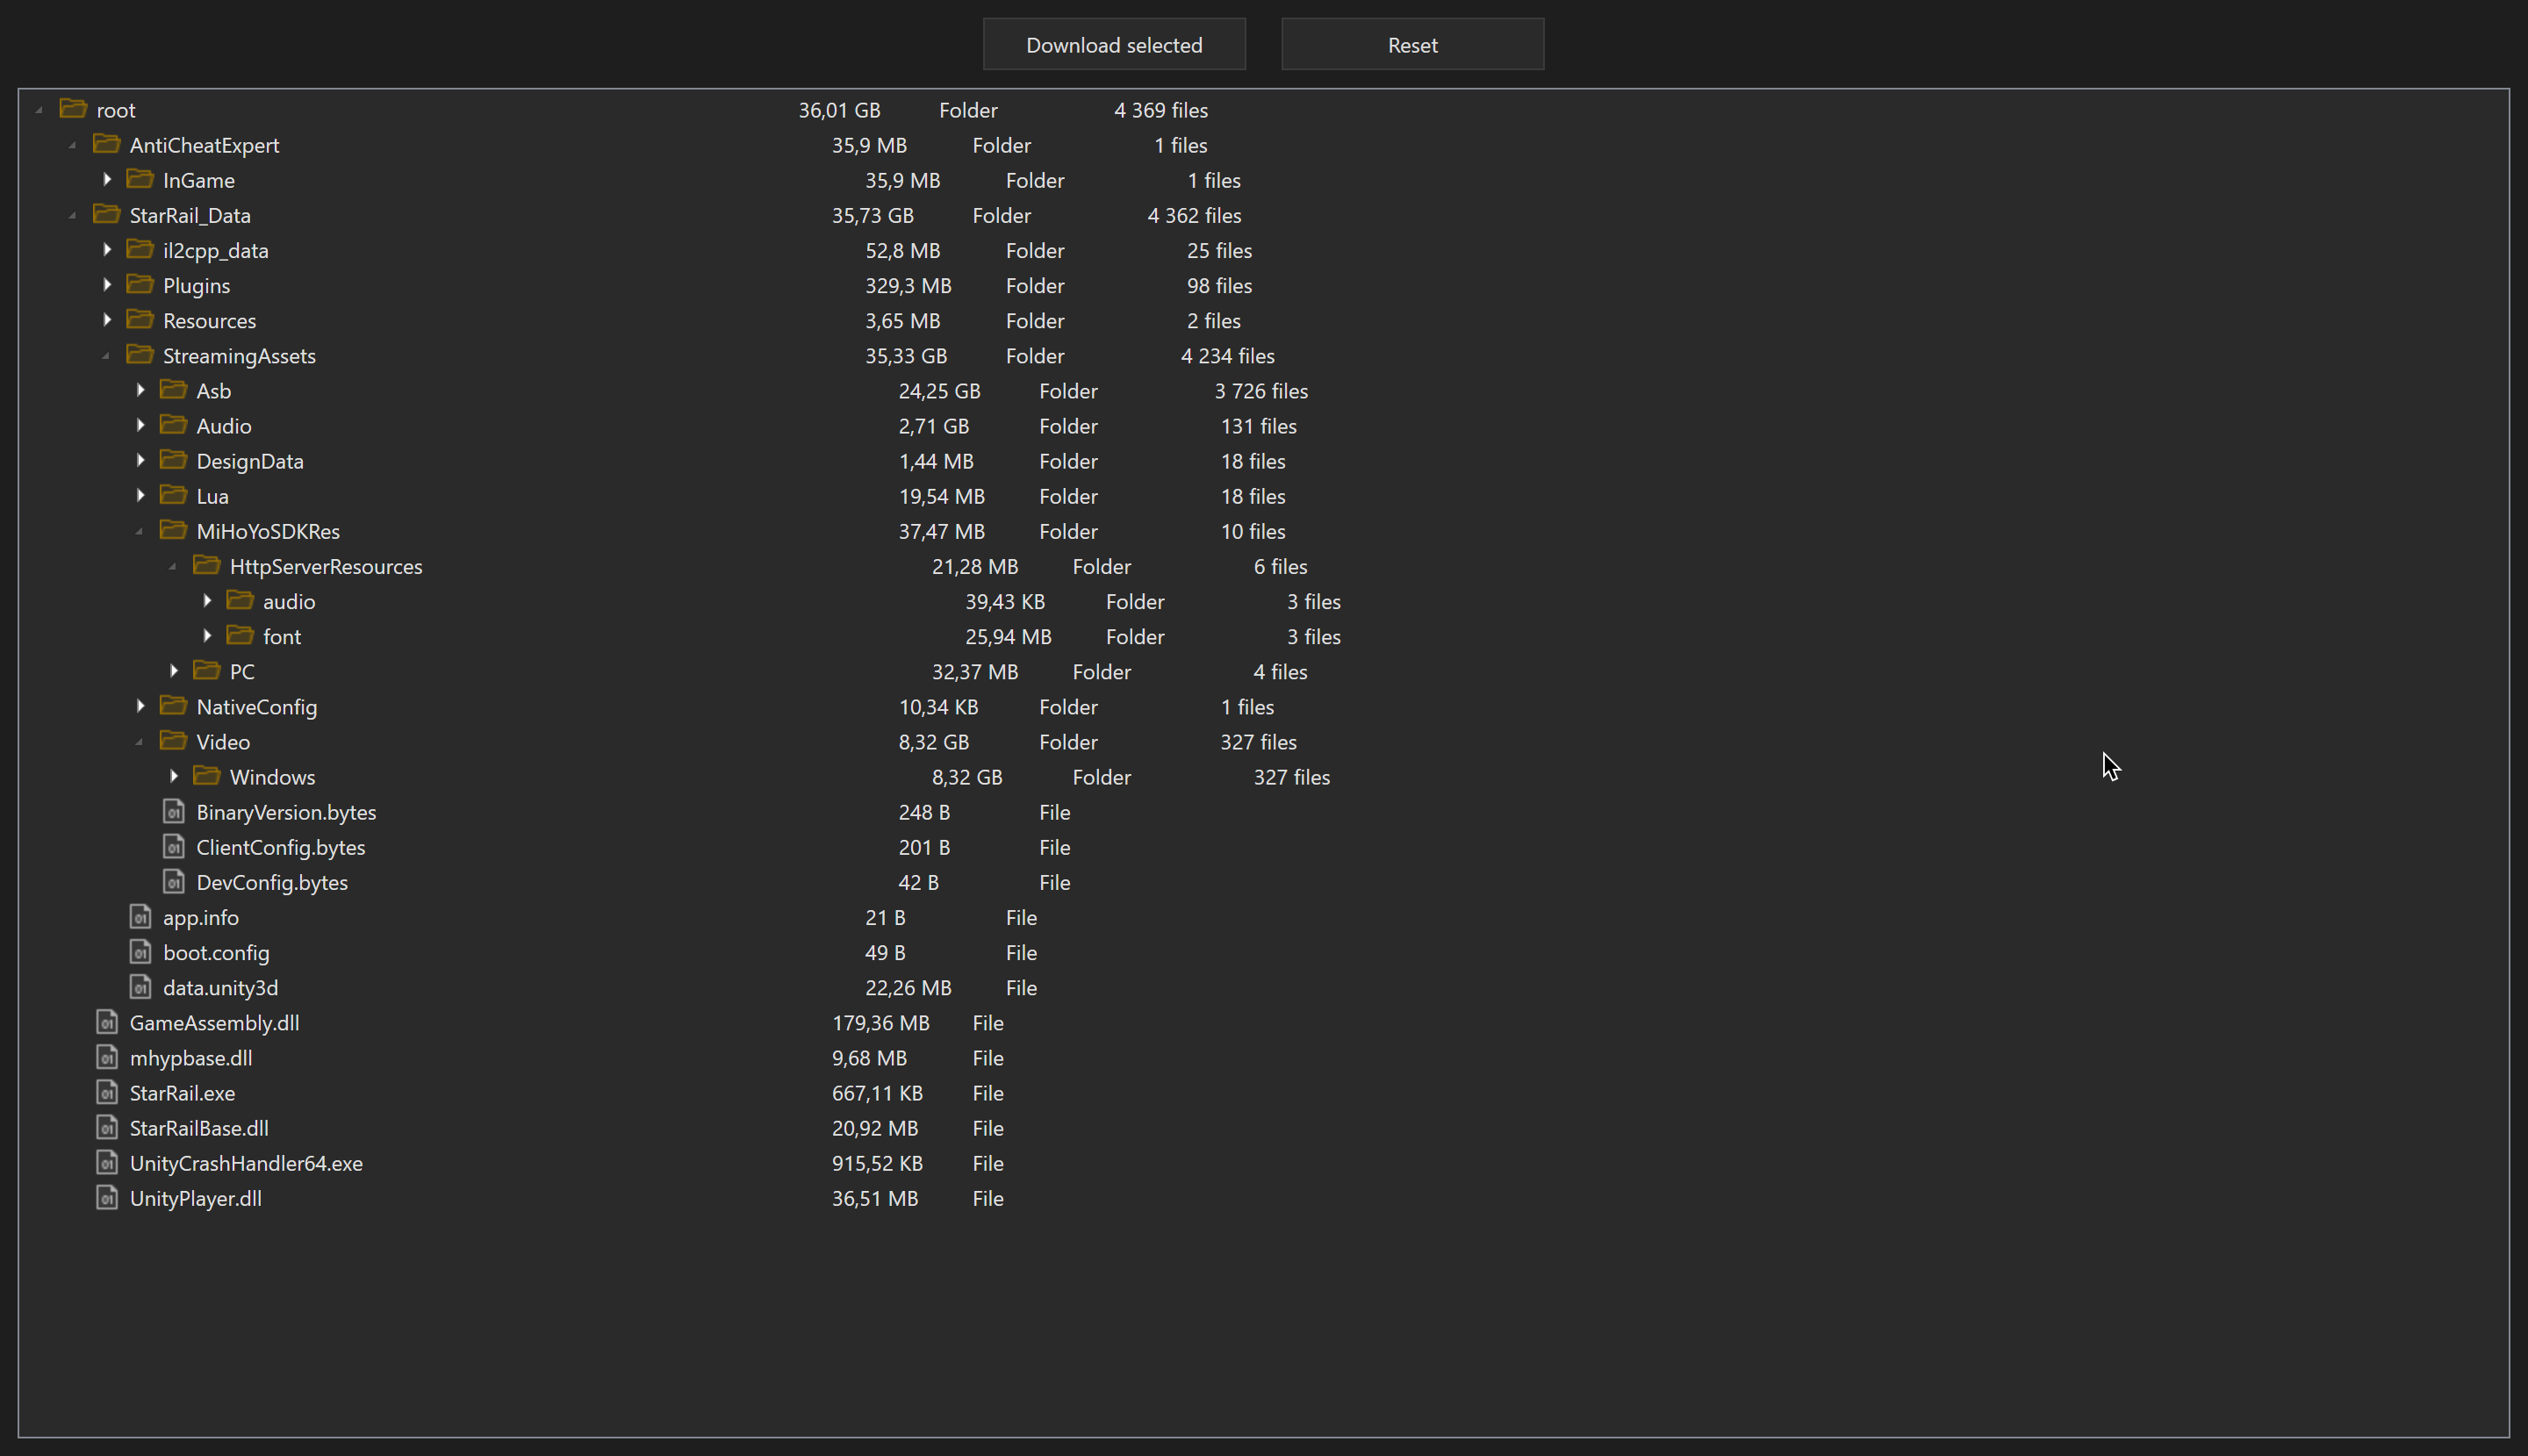2528x1456 pixels.
Task: Collapse the StreamingAssets folder
Action: click(106, 356)
